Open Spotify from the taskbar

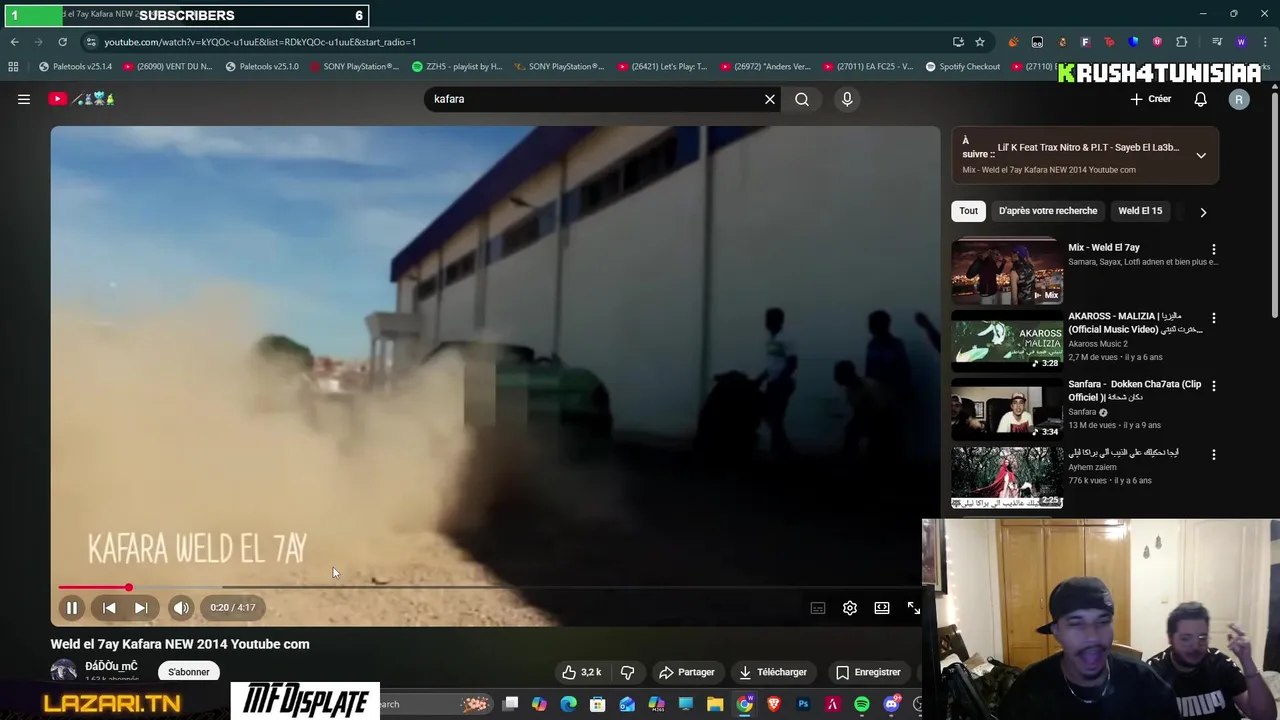[862, 704]
